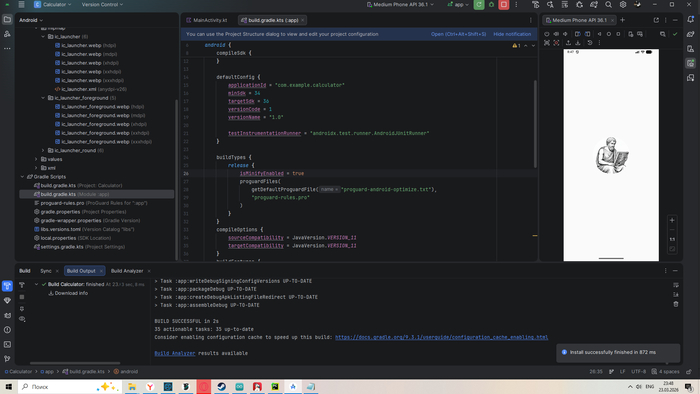Switch to MainActivity.kt editor tab

coord(207,20)
